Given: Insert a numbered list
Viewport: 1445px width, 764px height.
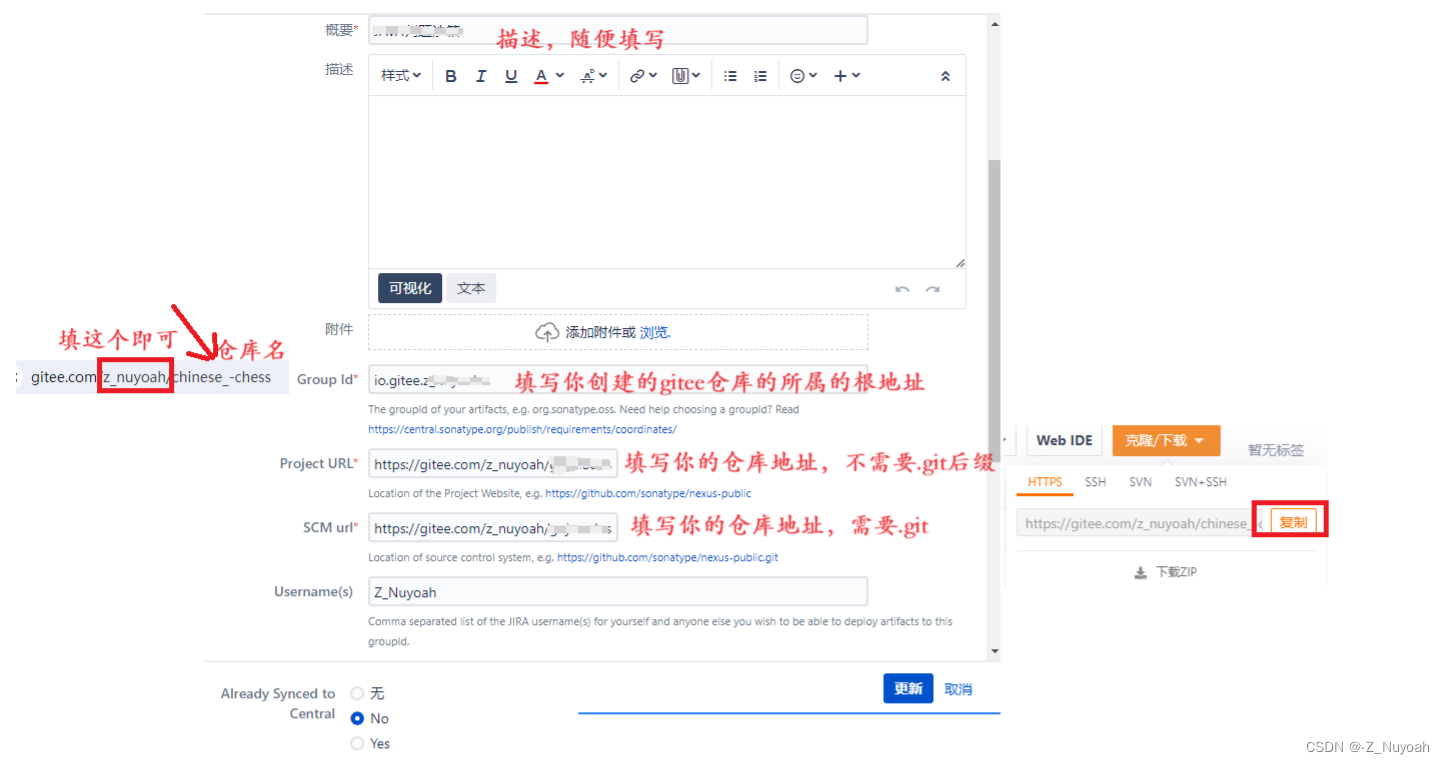Looking at the screenshot, I should (760, 76).
